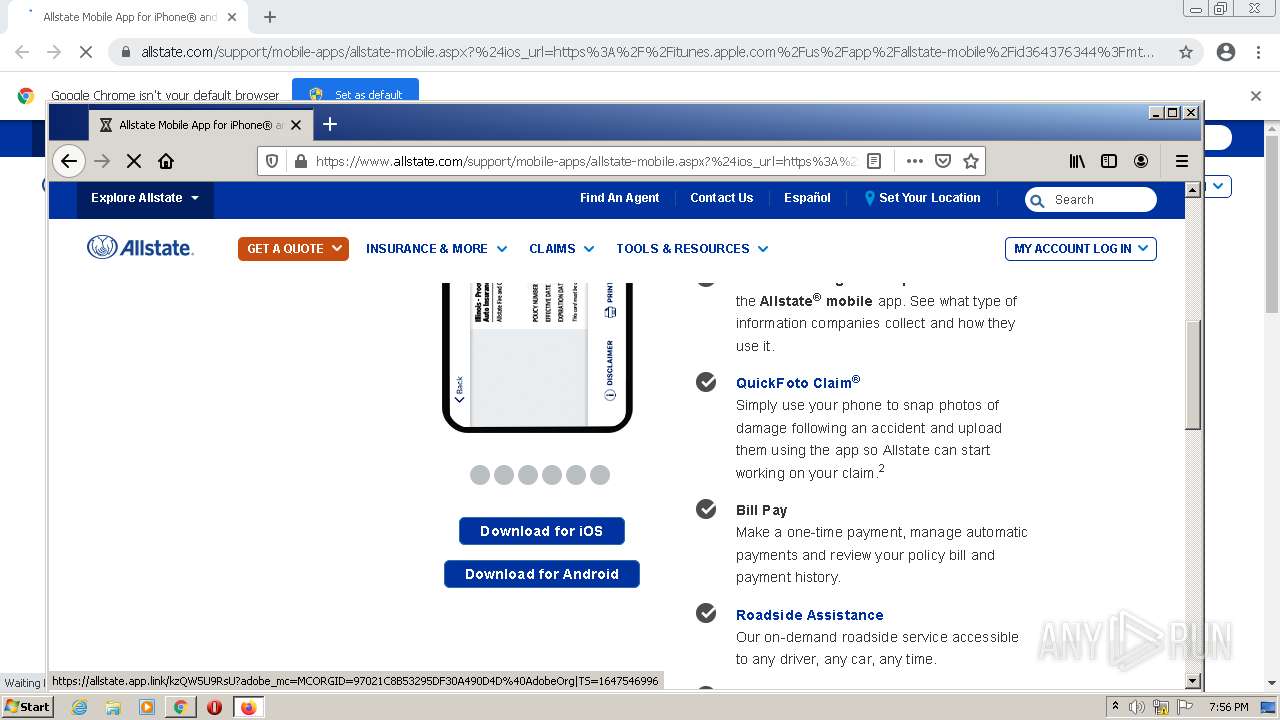This screenshot has width=1280, height=720.
Task: Click Firefox stop loading X button
Action: point(134,161)
